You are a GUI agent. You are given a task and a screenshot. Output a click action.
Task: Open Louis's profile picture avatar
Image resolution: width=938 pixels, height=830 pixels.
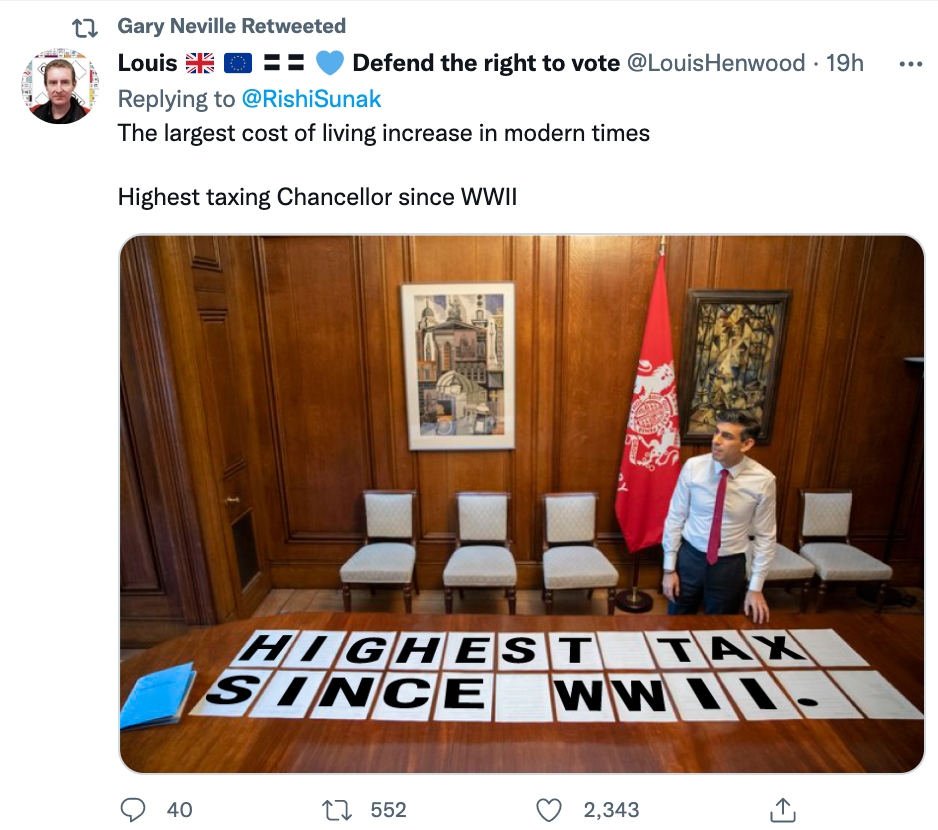click(61, 87)
